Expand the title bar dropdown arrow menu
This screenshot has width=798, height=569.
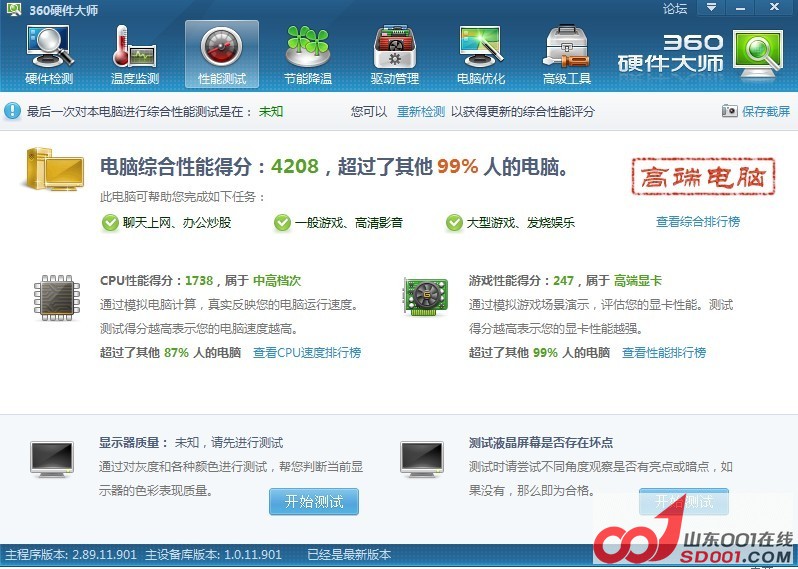click(711, 8)
